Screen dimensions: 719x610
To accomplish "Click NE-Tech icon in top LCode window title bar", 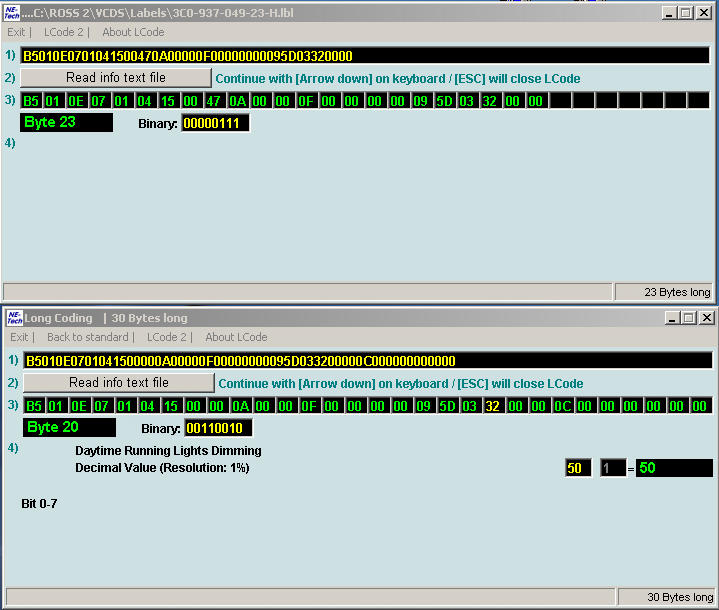I will tap(13, 13).
